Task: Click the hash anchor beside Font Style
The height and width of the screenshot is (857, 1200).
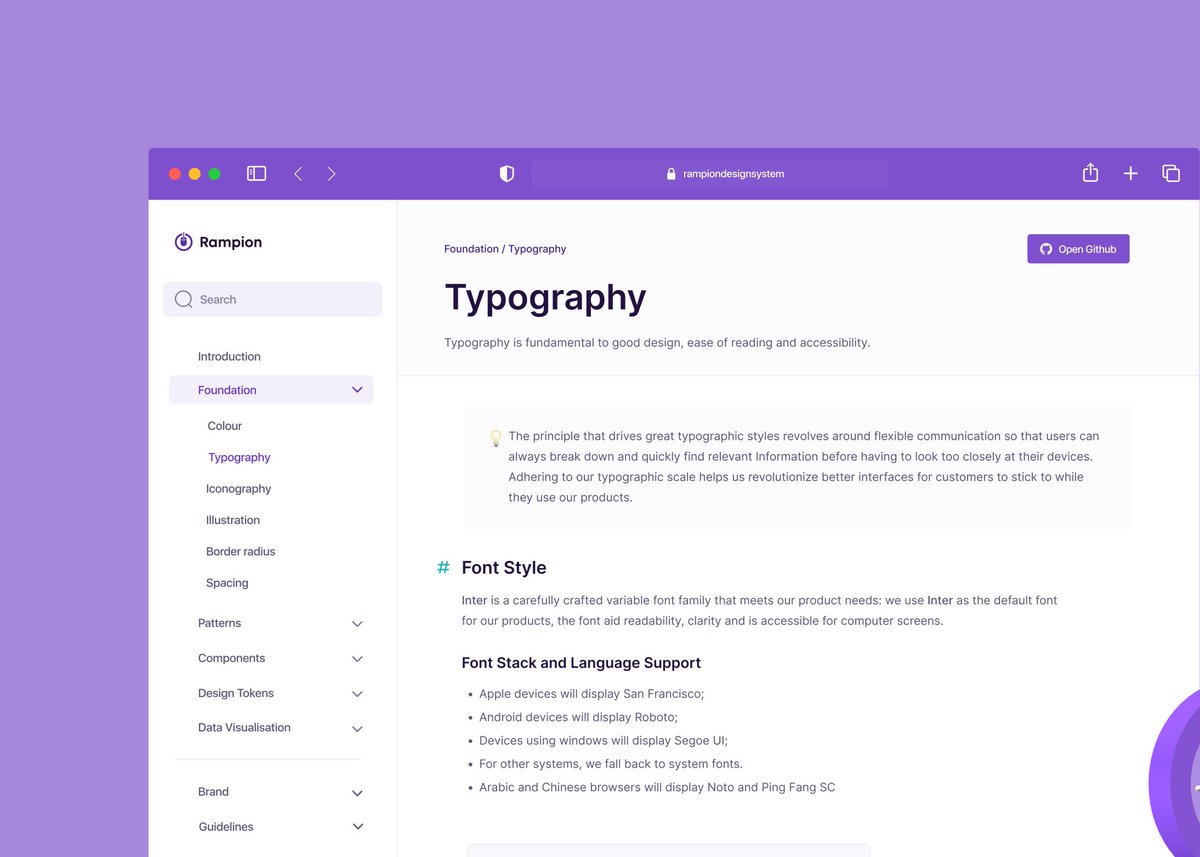Action: coord(443,567)
